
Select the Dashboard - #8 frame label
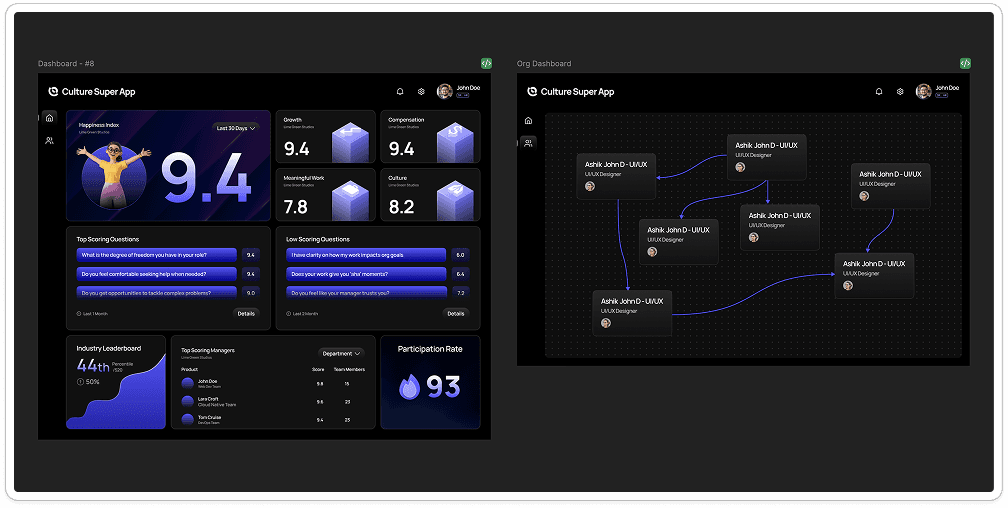(x=66, y=64)
